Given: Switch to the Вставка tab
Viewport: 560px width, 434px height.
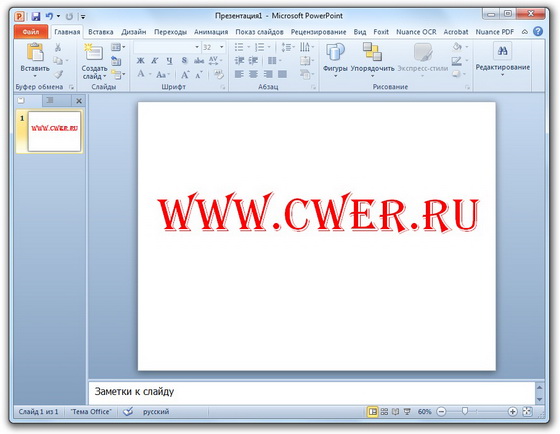Looking at the screenshot, I should [101, 32].
